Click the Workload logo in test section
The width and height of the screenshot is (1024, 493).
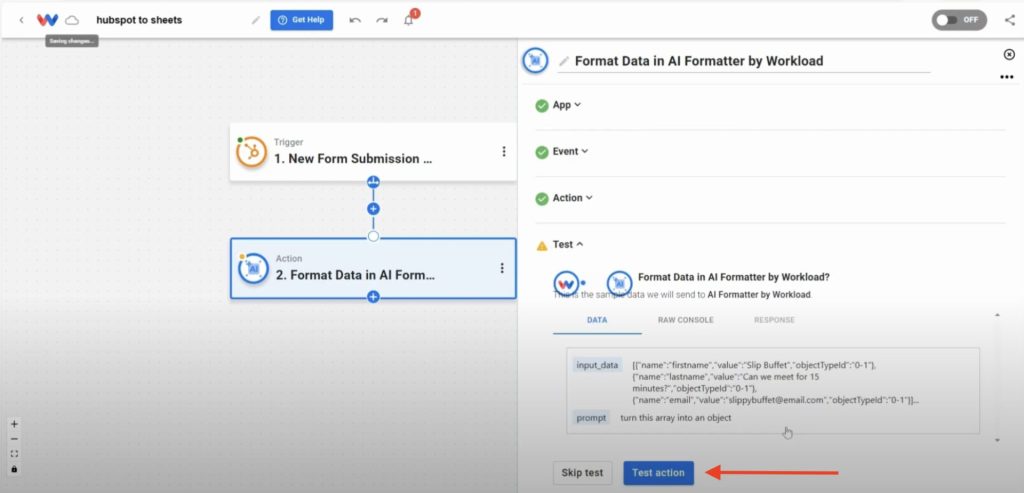[566, 283]
